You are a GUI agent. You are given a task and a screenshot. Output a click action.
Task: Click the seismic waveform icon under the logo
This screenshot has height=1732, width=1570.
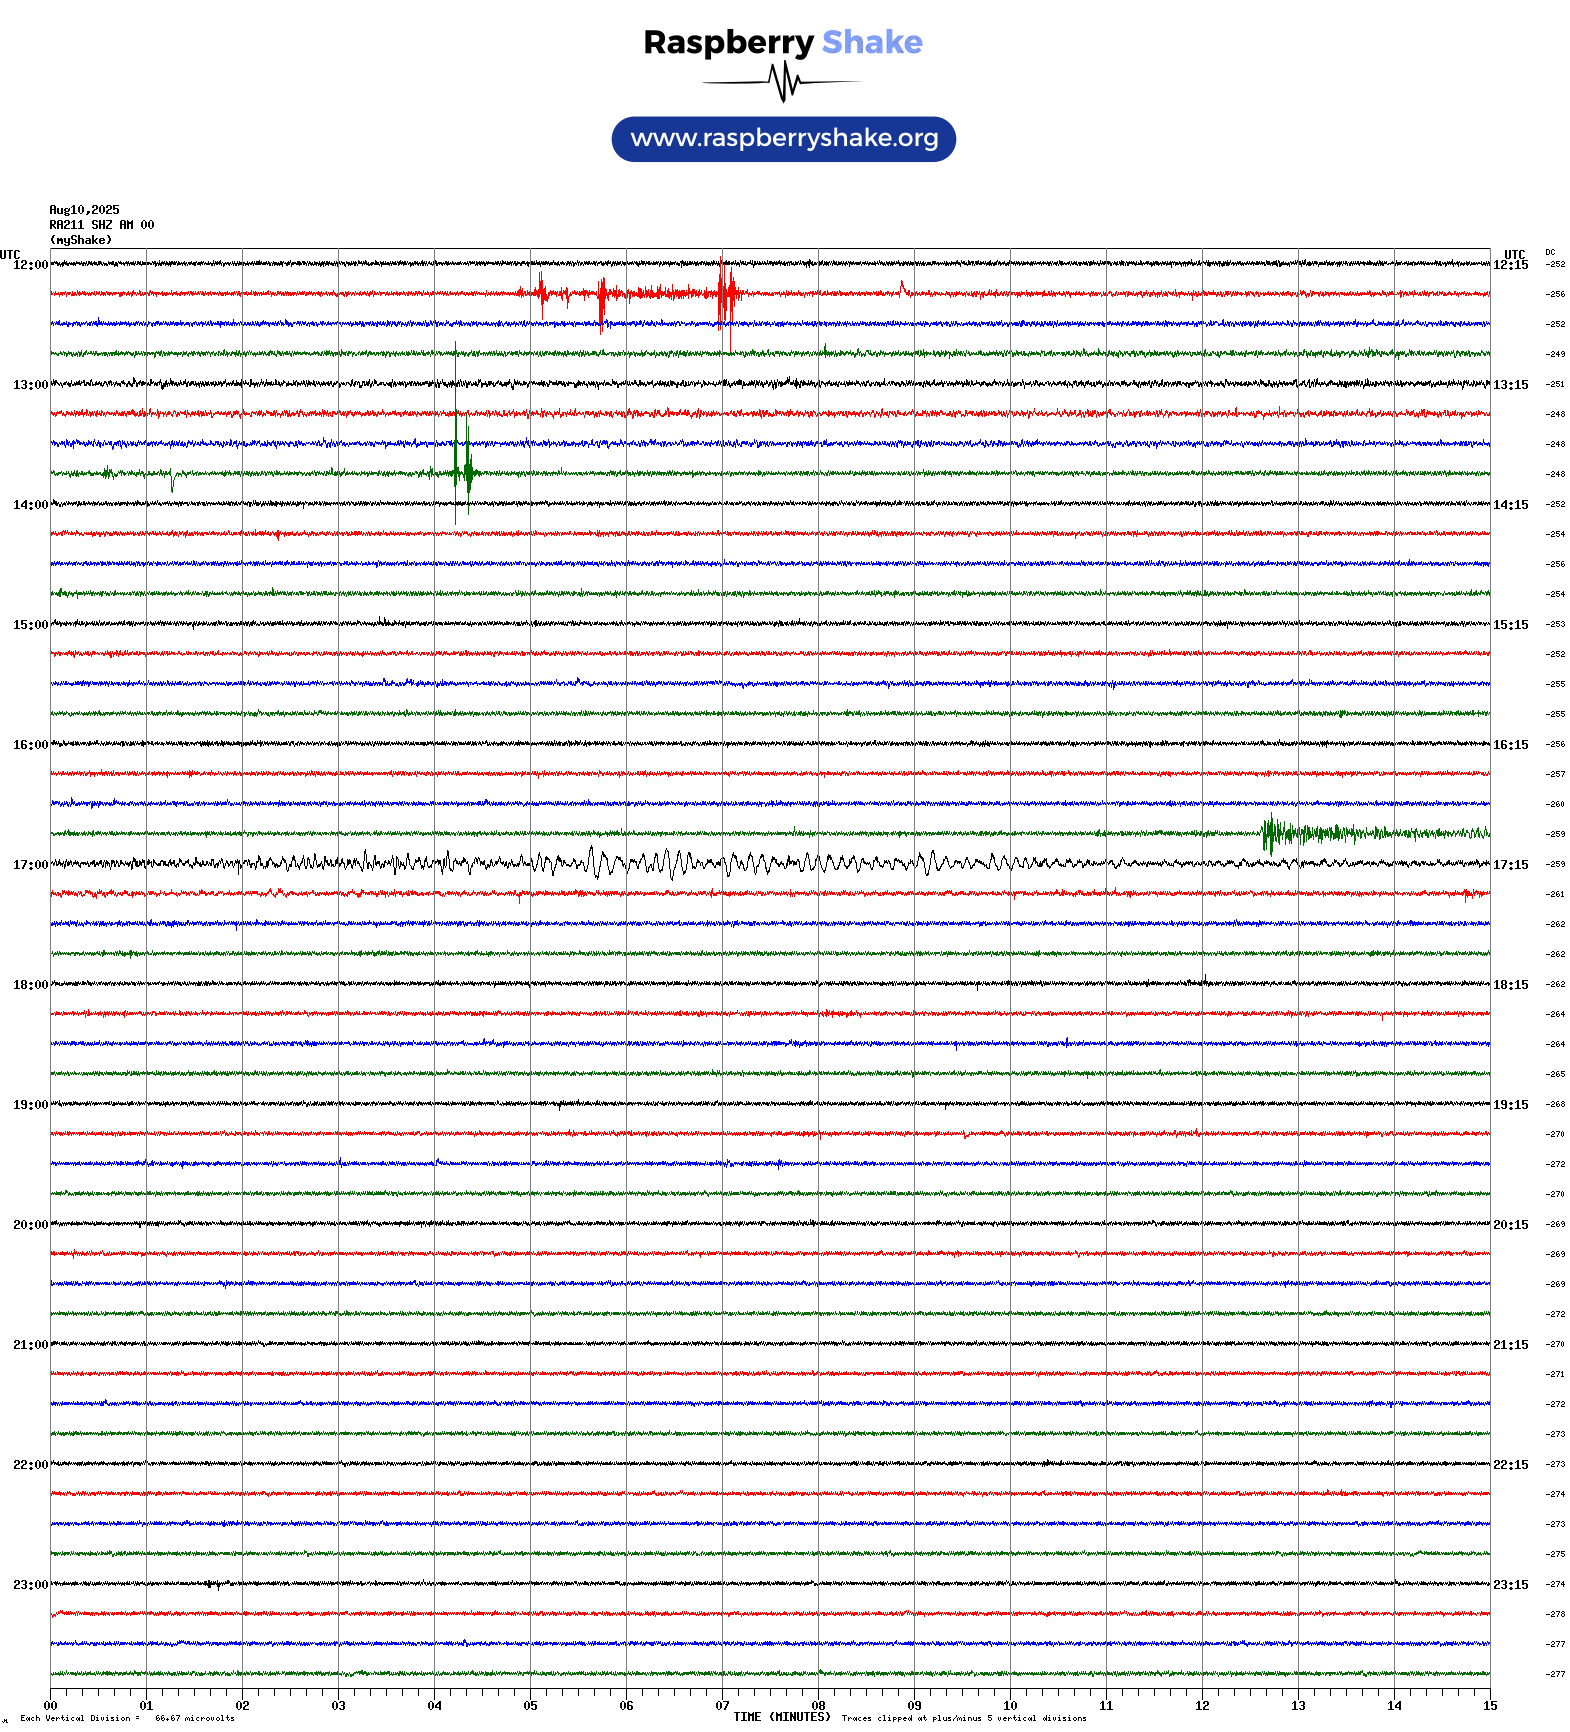783,82
